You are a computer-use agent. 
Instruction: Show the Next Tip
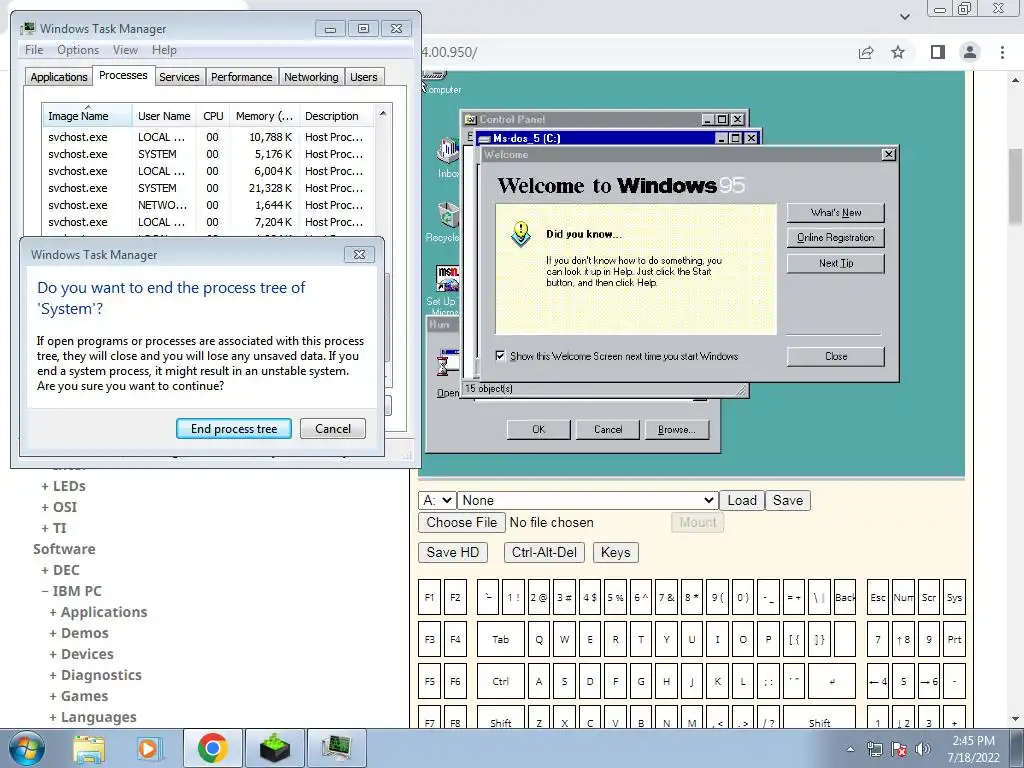[x=836, y=263]
